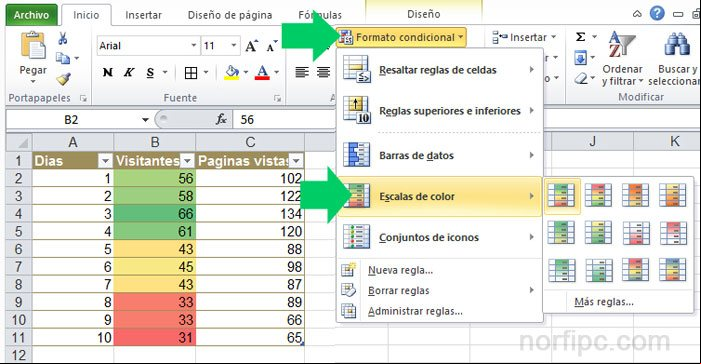
Task: Open the fill color dropdown arrow
Action: (246, 72)
